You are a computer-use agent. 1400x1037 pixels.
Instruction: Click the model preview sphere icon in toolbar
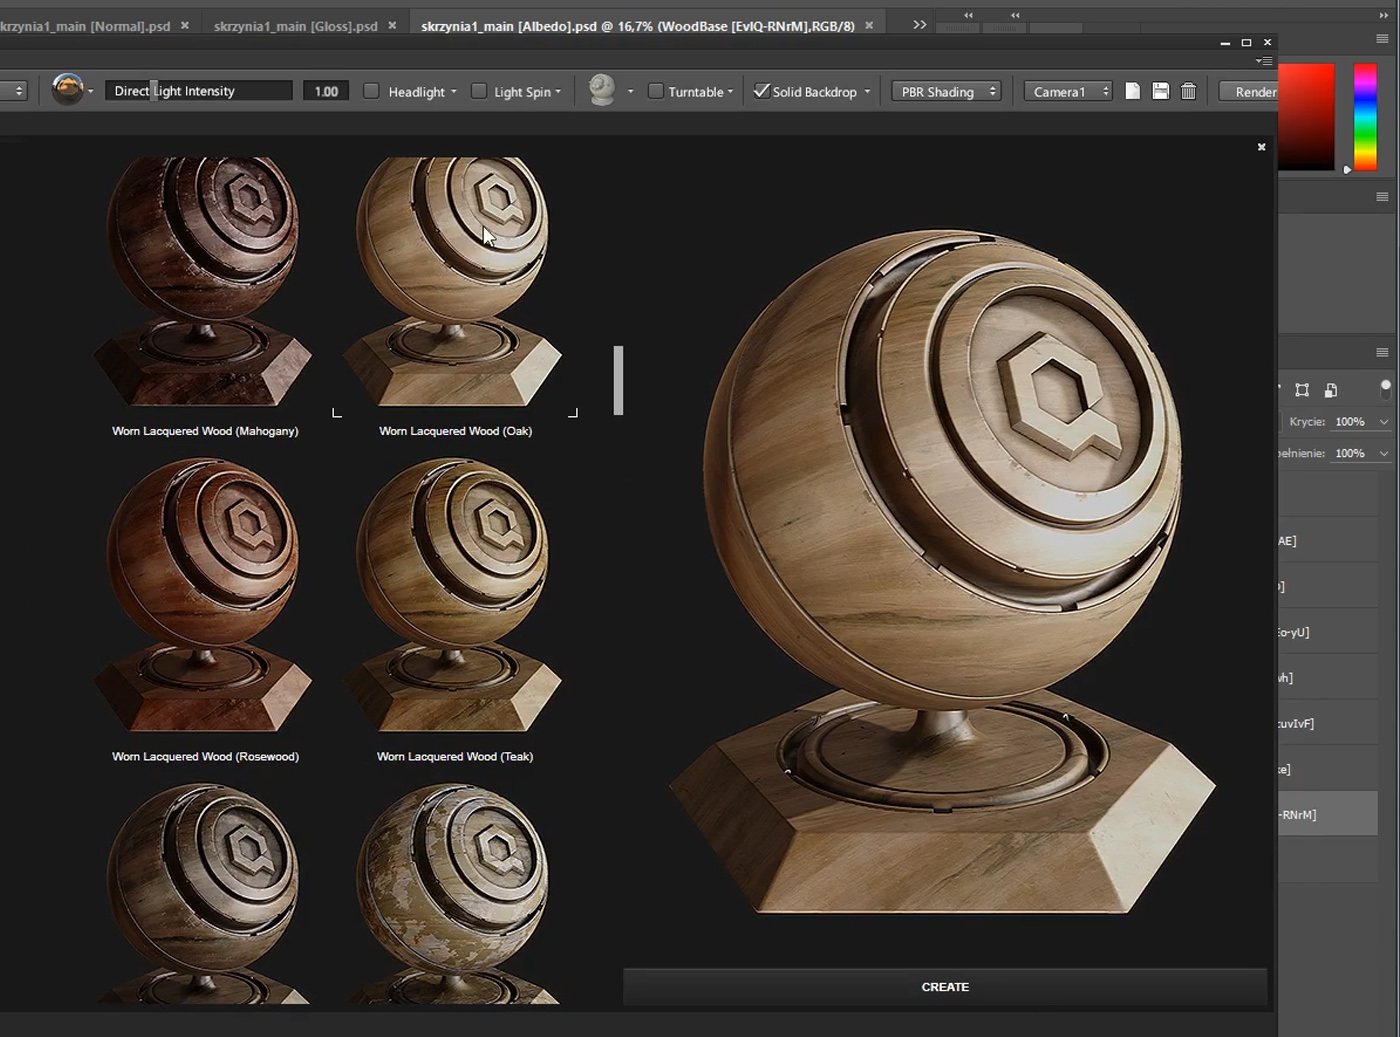tap(600, 90)
